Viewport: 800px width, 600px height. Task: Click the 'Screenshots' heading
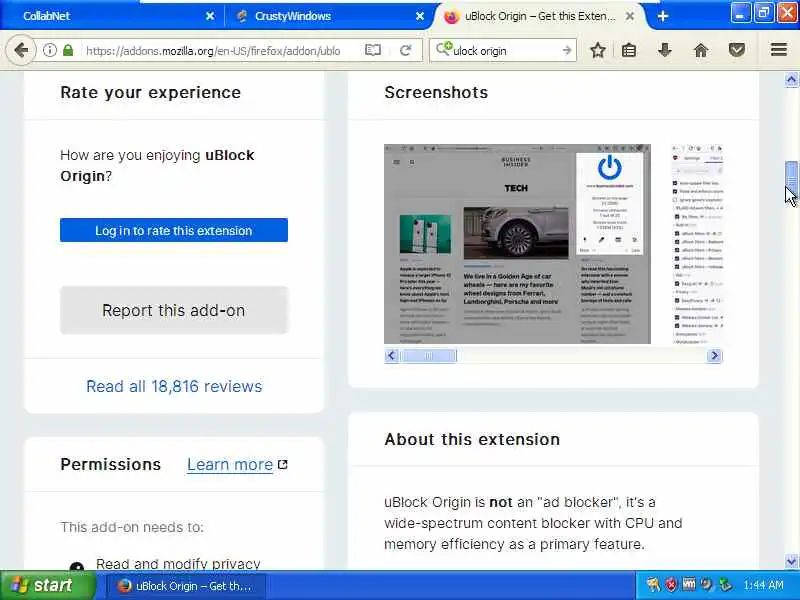(436, 92)
